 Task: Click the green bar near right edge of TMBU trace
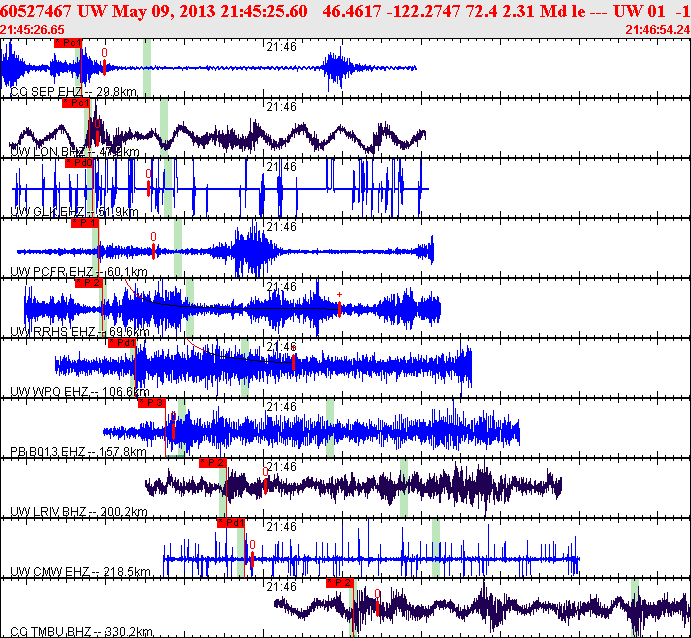pos(635,608)
